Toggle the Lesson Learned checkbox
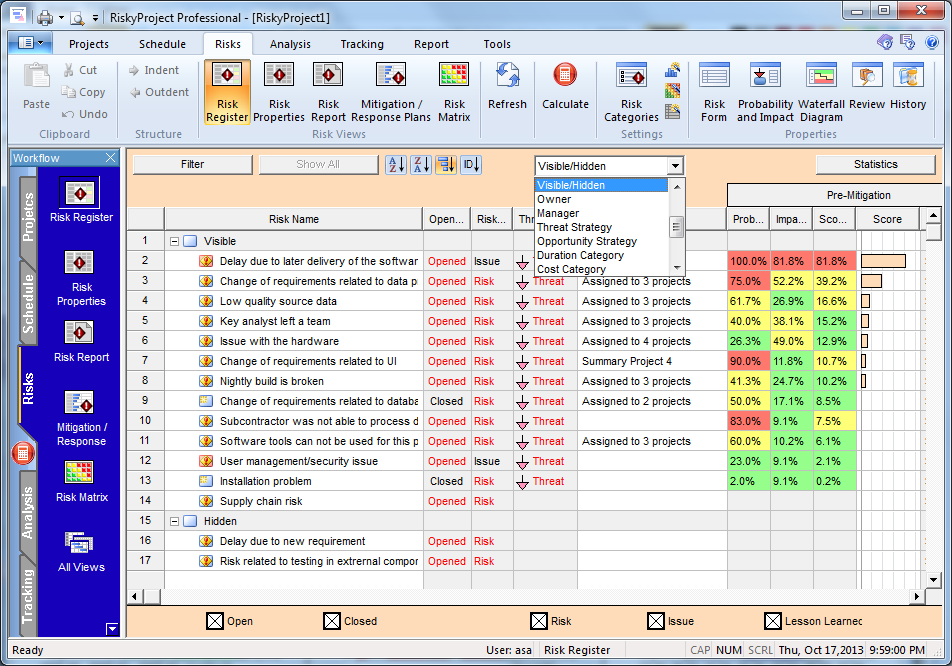 [x=772, y=621]
